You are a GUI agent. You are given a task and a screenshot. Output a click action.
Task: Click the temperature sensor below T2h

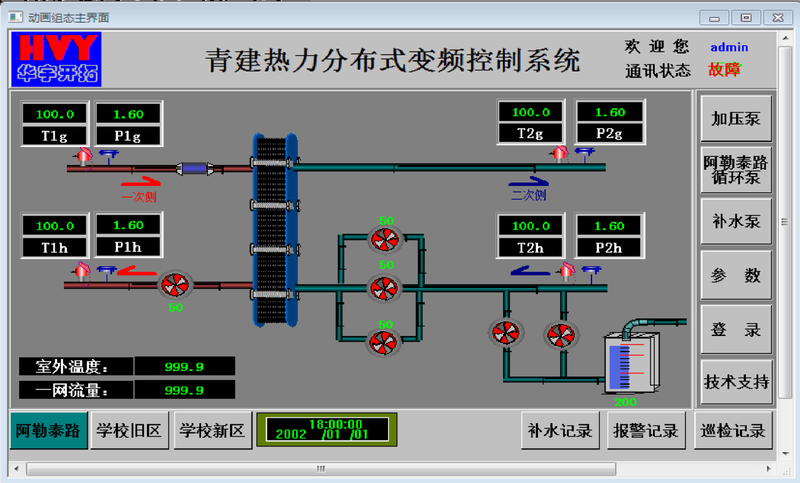(567, 271)
